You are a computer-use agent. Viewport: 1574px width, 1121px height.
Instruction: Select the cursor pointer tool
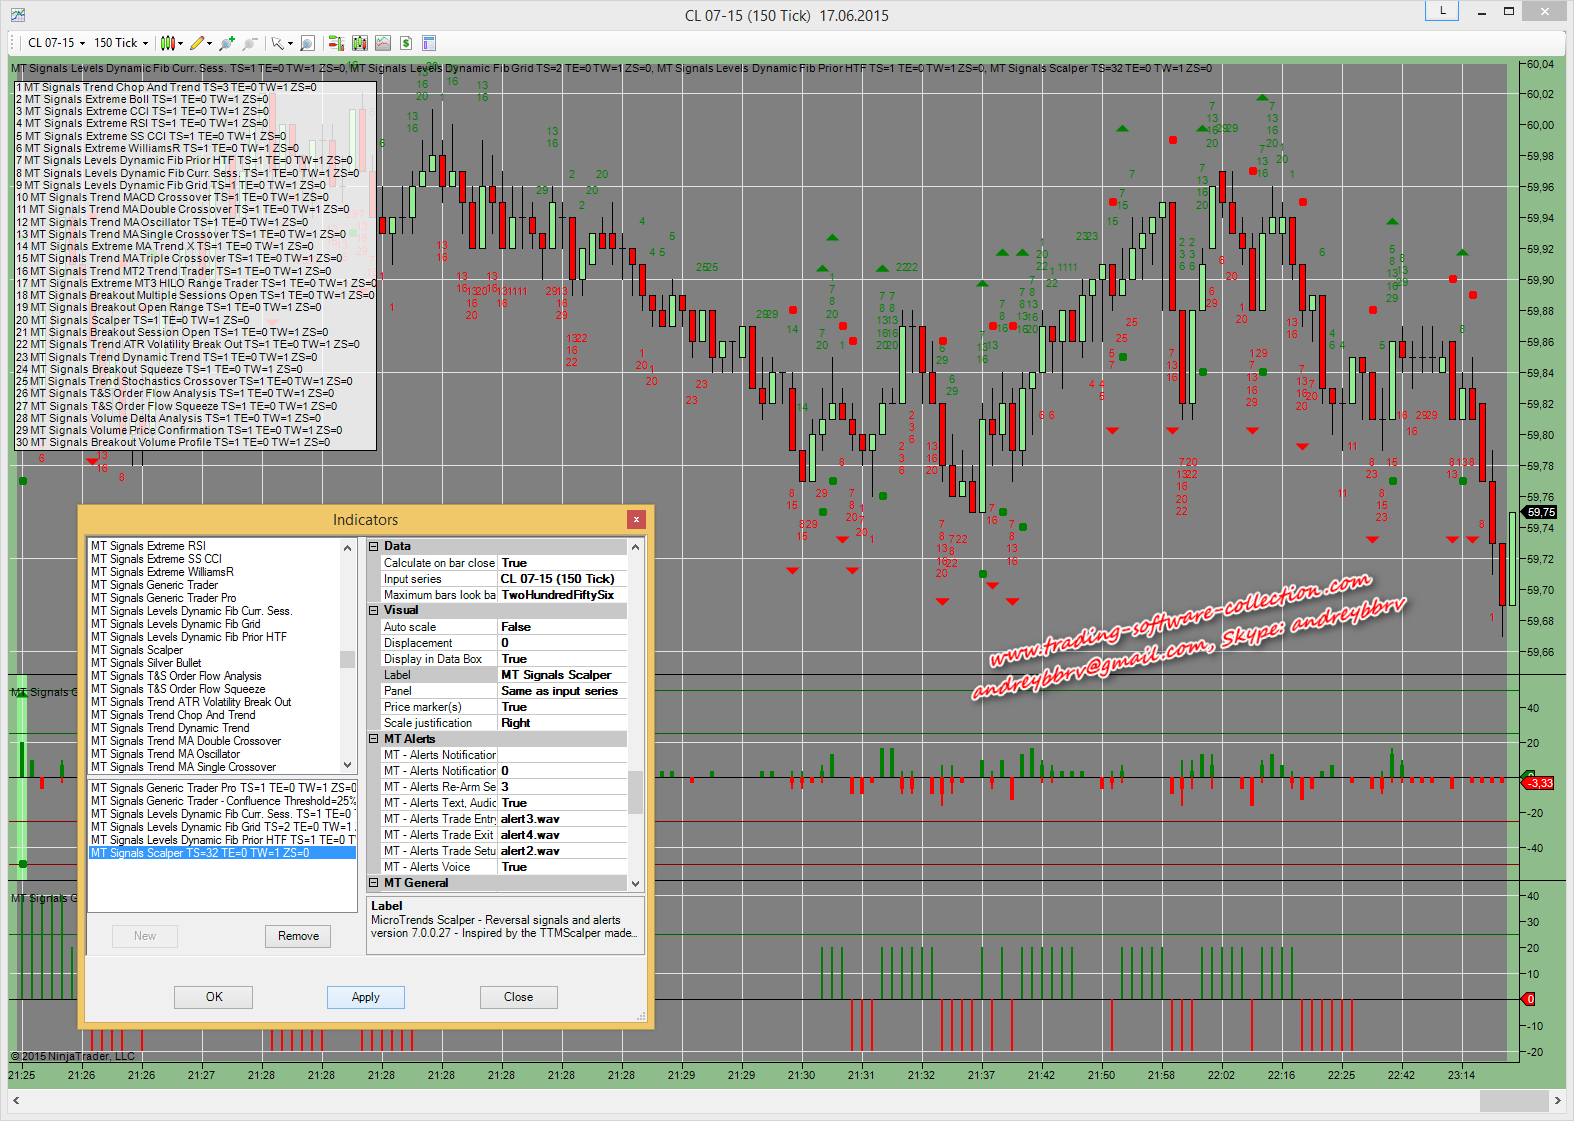pyautogui.click(x=278, y=43)
